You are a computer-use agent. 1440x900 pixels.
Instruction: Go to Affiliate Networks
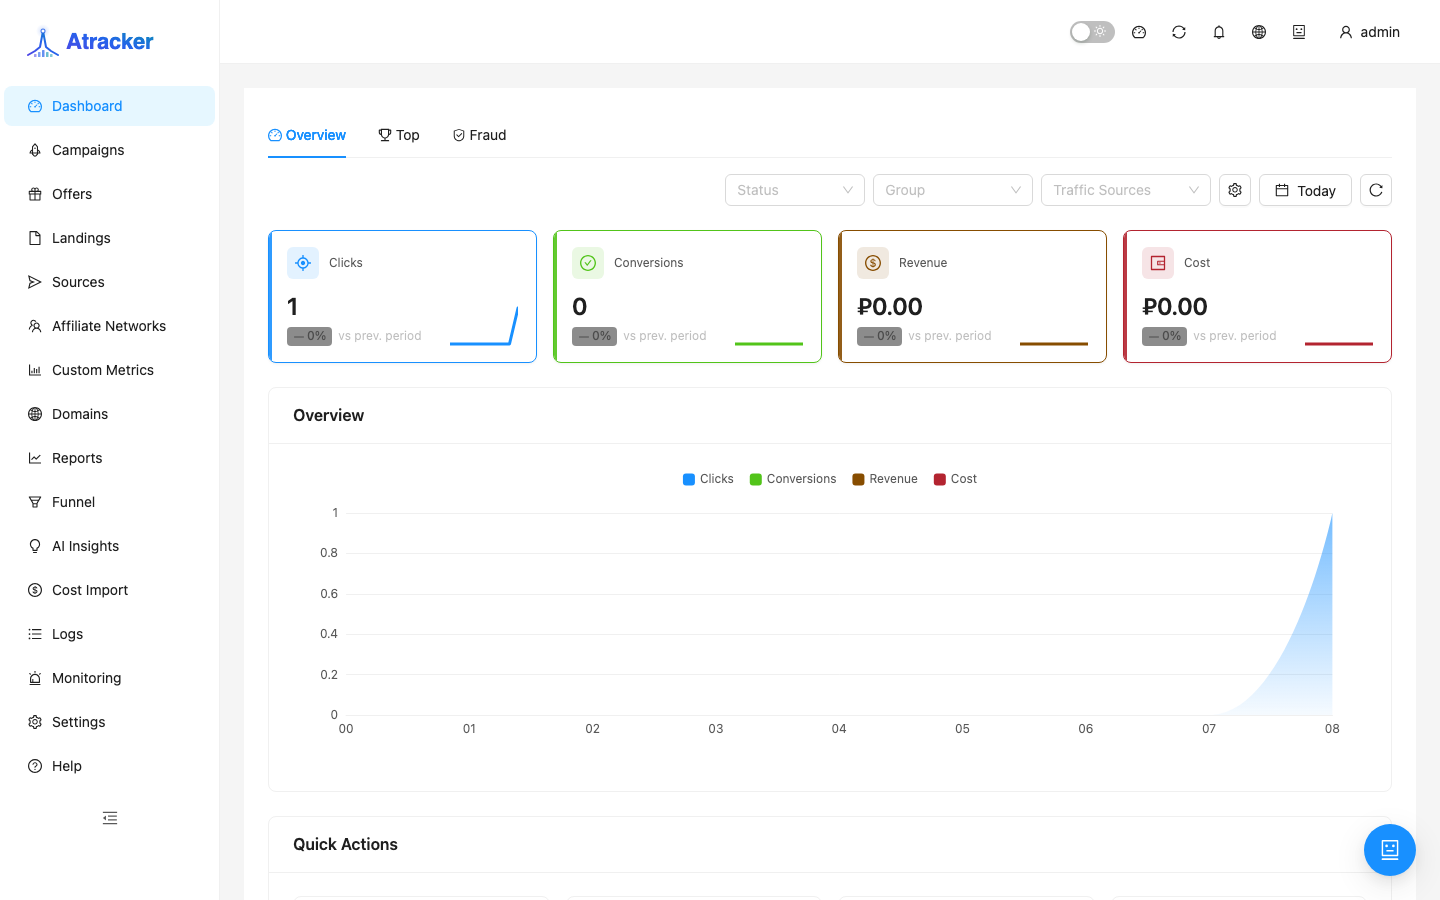(110, 326)
